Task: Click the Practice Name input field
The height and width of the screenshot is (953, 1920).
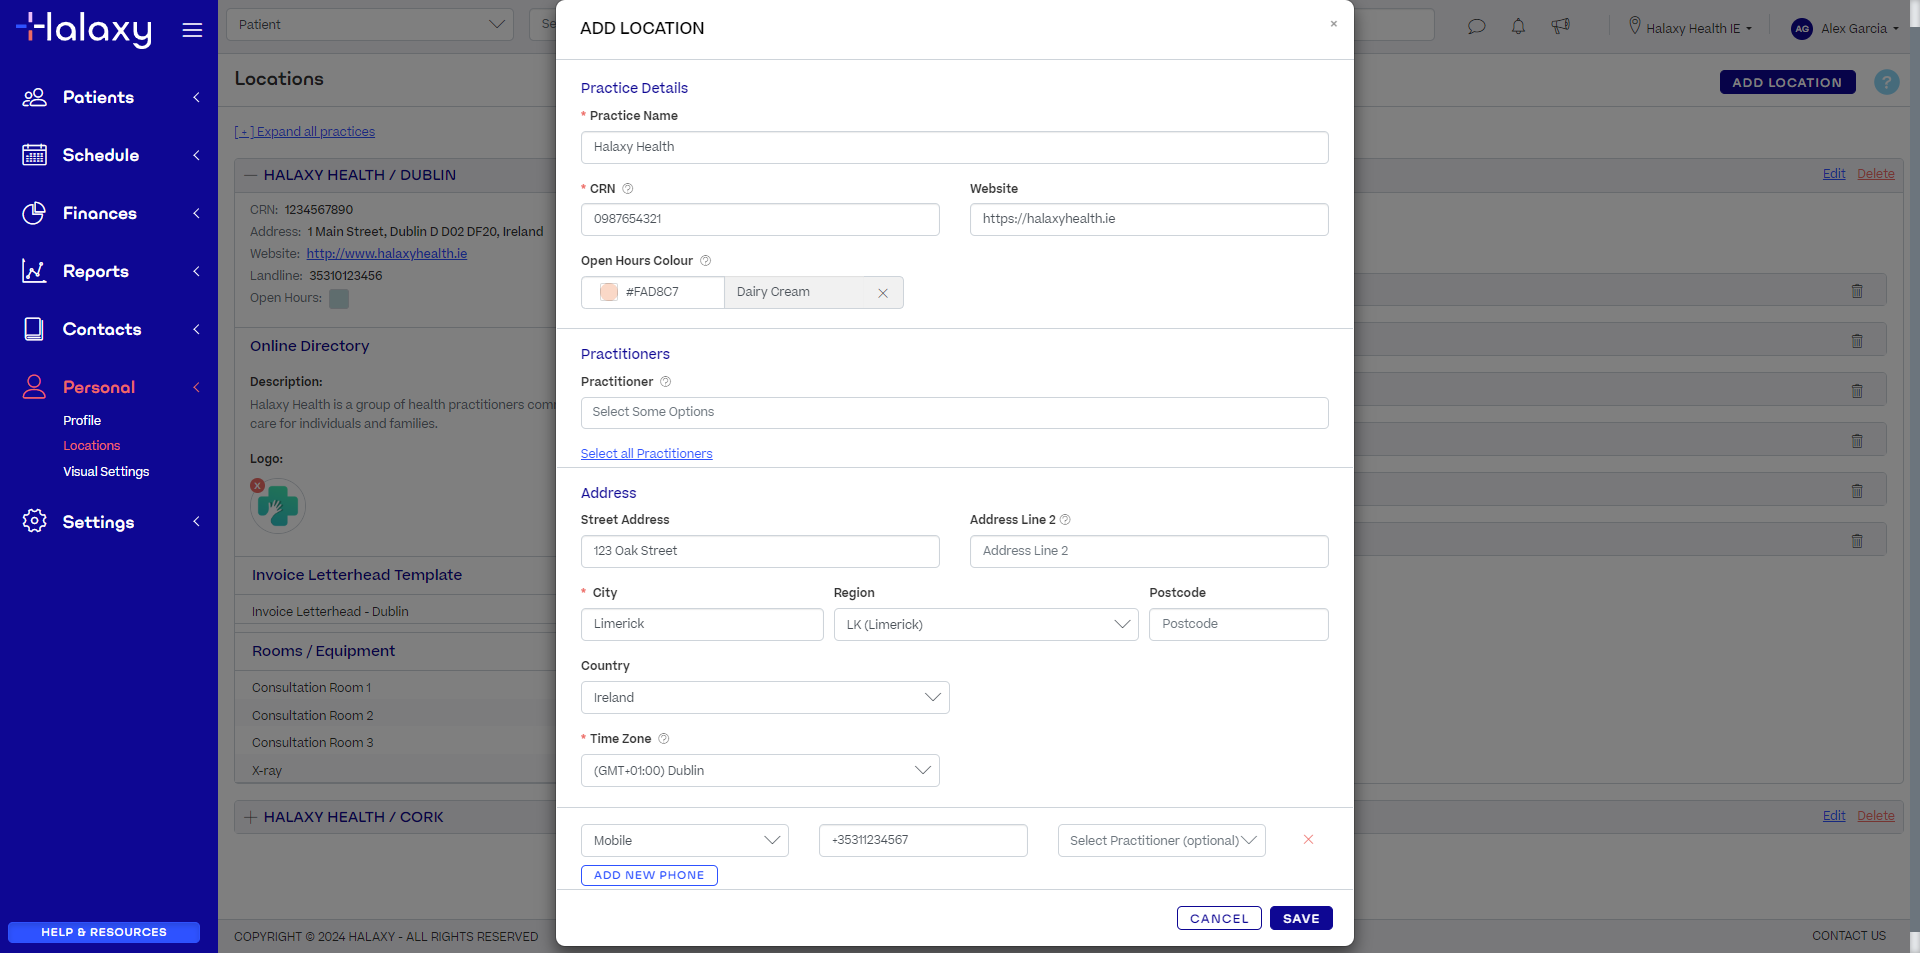Action: click(x=955, y=148)
